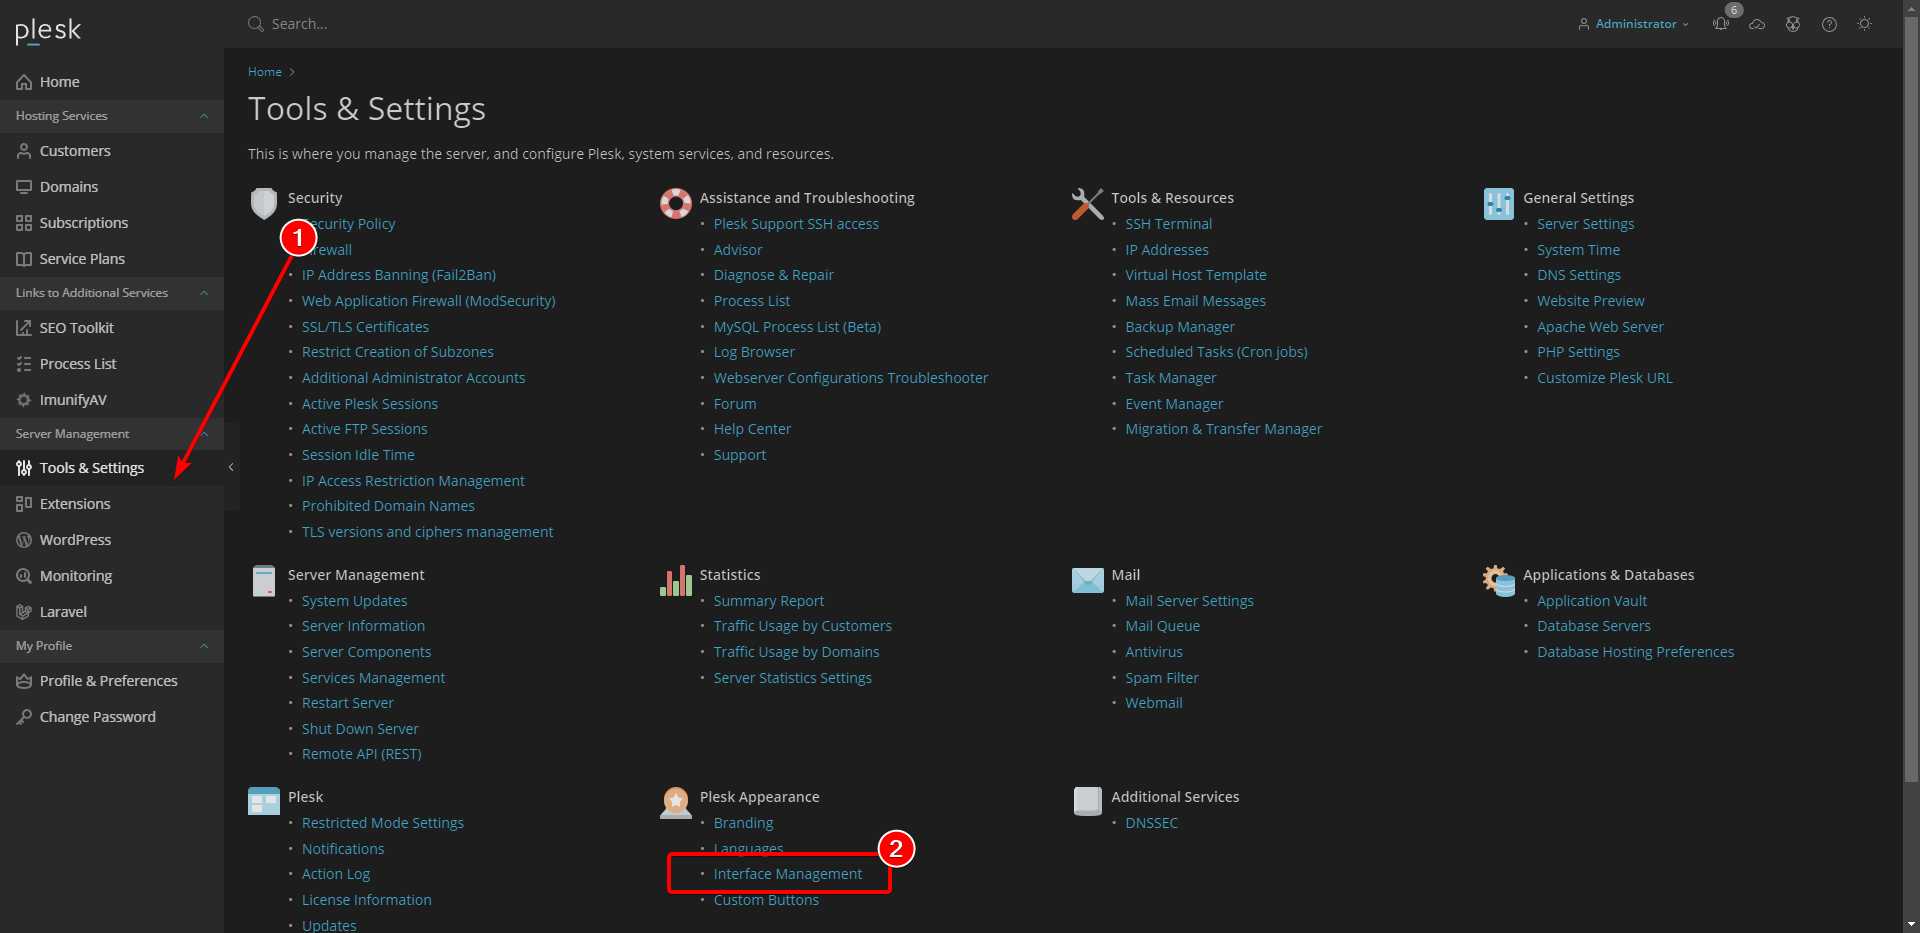Click the Home breadcrumb link
1920x933 pixels.
pyautogui.click(x=265, y=72)
